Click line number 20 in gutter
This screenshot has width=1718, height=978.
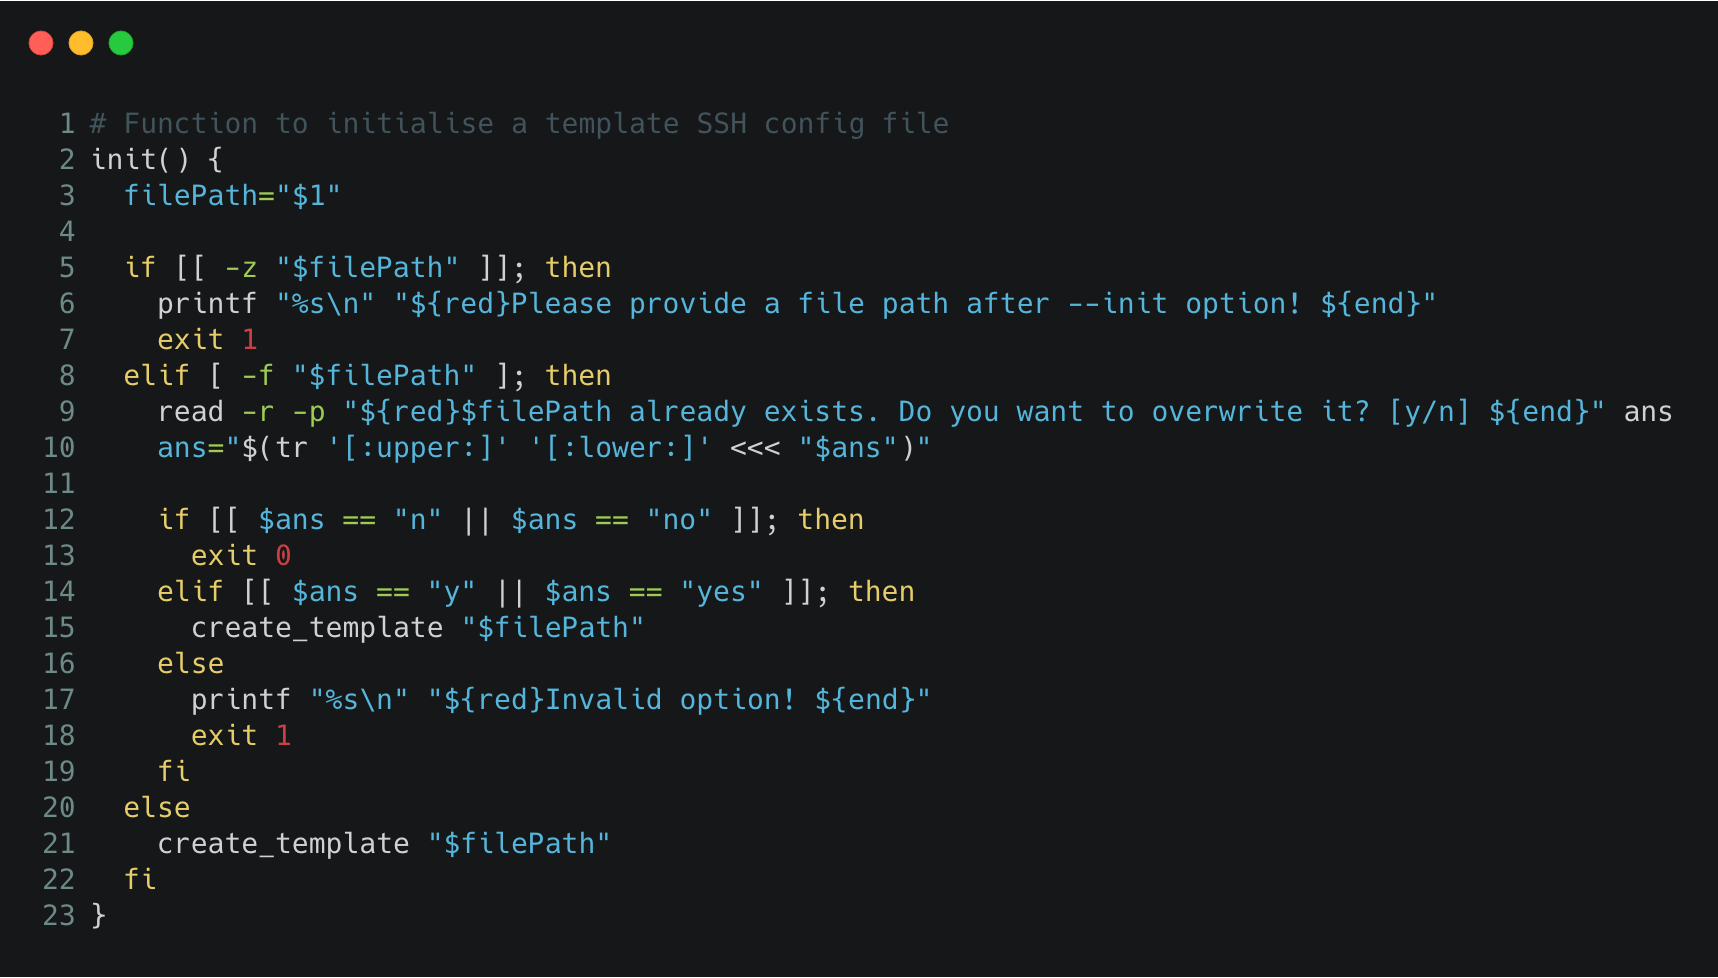[x=59, y=807]
